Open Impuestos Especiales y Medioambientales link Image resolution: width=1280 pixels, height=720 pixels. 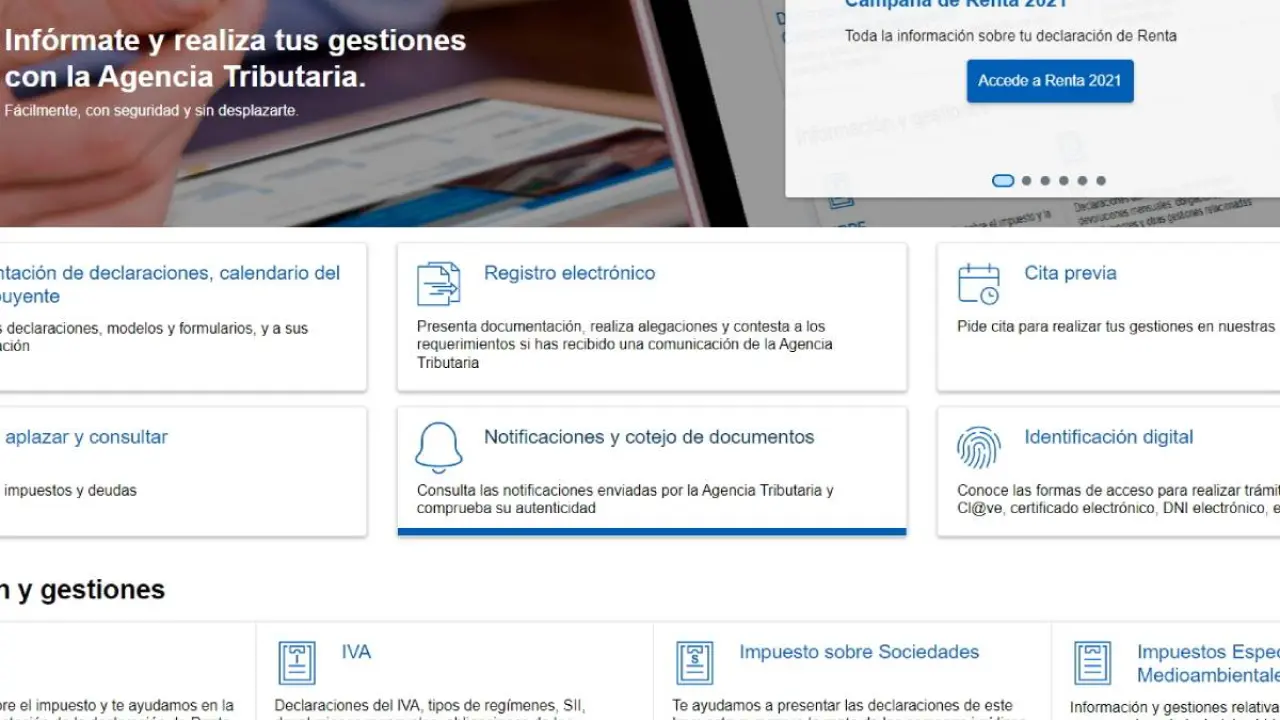pyautogui.click(x=1207, y=663)
